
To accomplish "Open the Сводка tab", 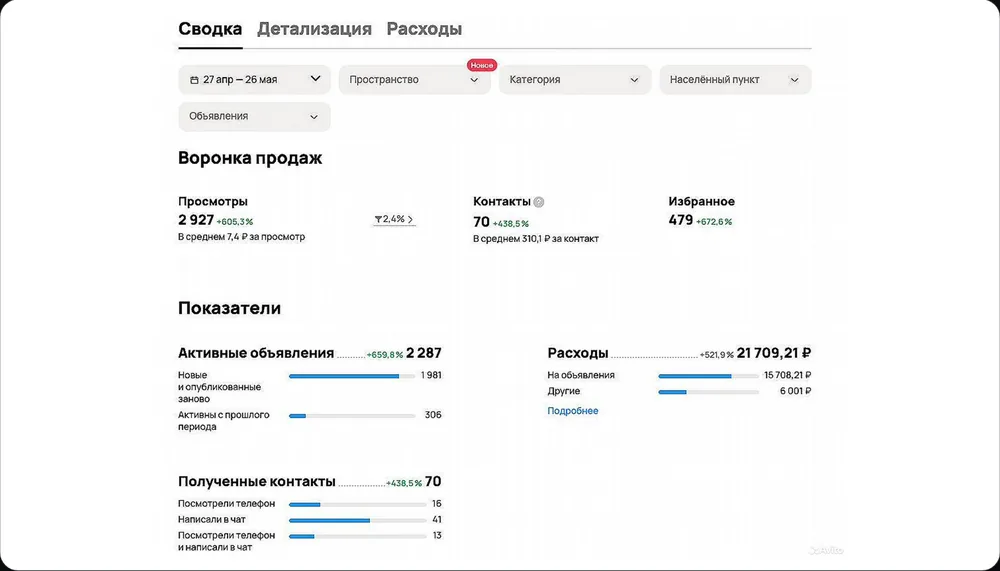I will [x=210, y=29].
